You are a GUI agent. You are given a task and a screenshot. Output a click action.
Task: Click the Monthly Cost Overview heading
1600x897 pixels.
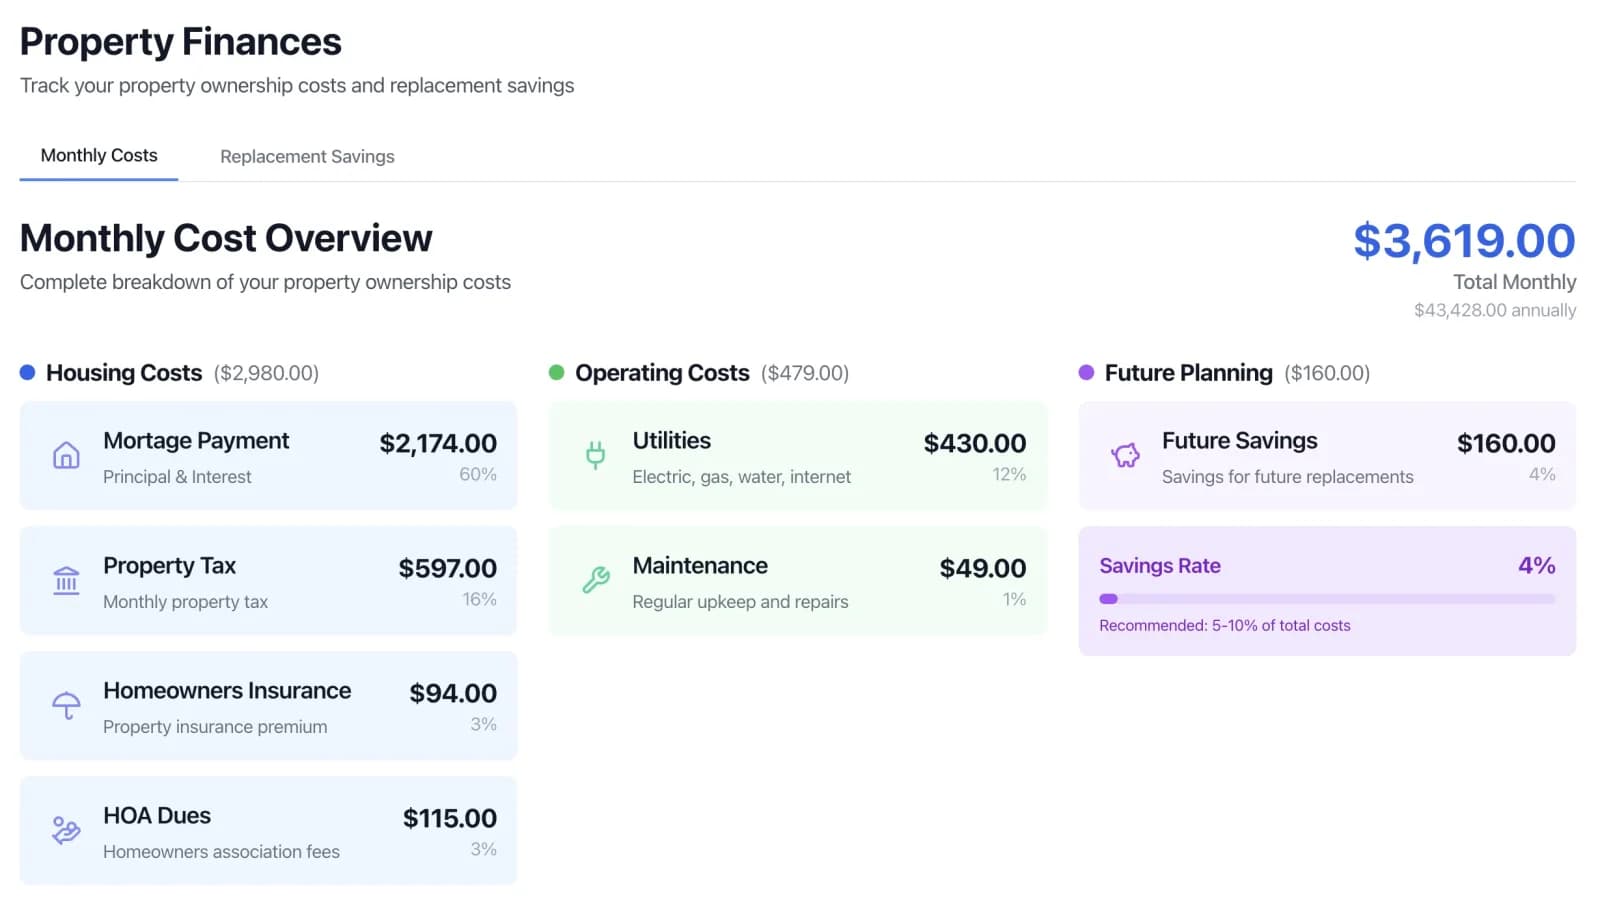[x=226, y=238]
